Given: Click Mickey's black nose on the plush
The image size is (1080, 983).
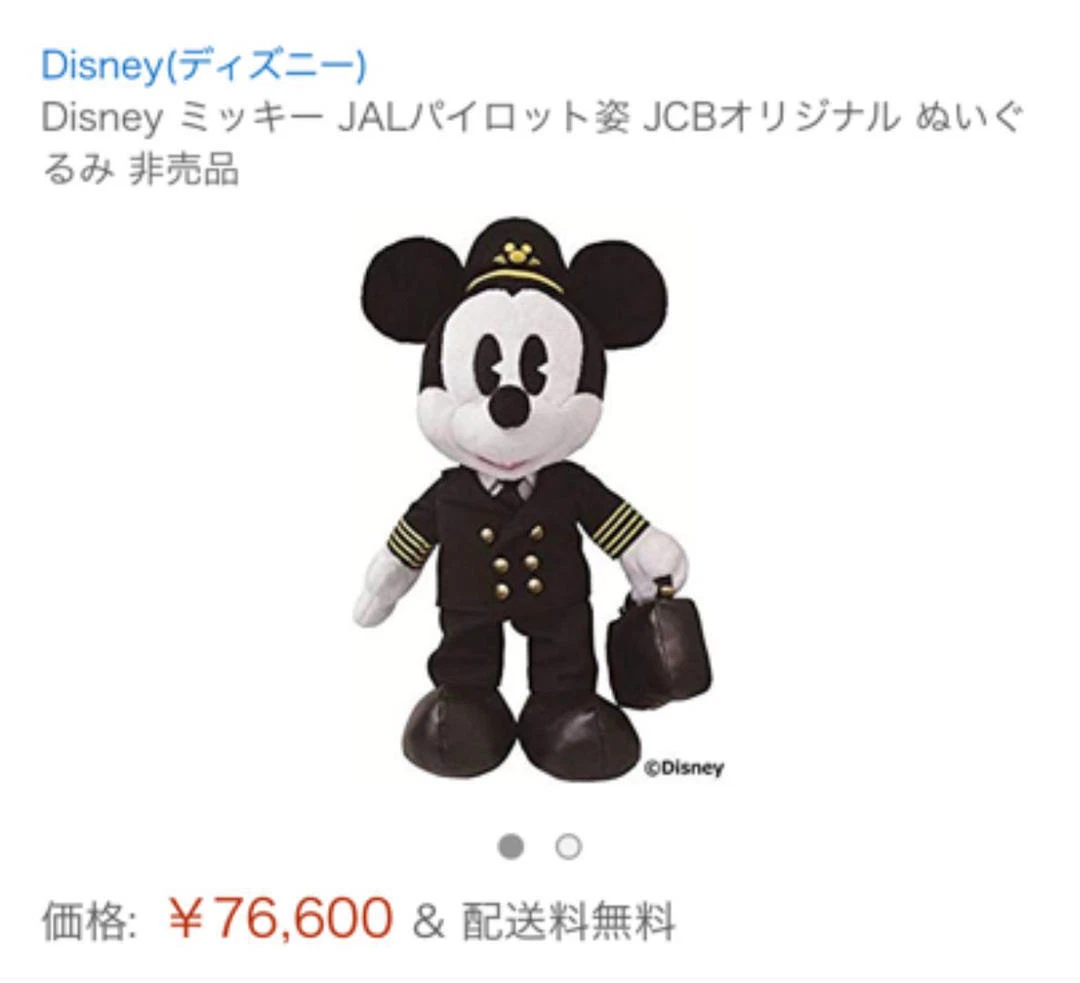Looking at the screenshot, I should pos(510,406).
